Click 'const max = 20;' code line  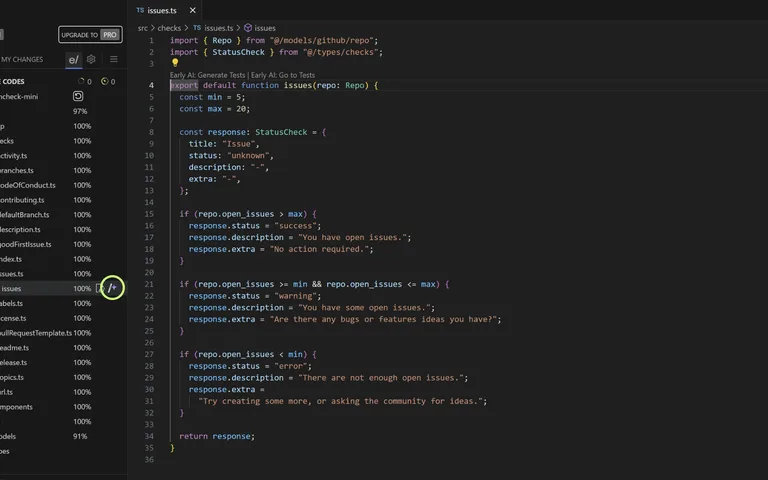coord(215,109)
